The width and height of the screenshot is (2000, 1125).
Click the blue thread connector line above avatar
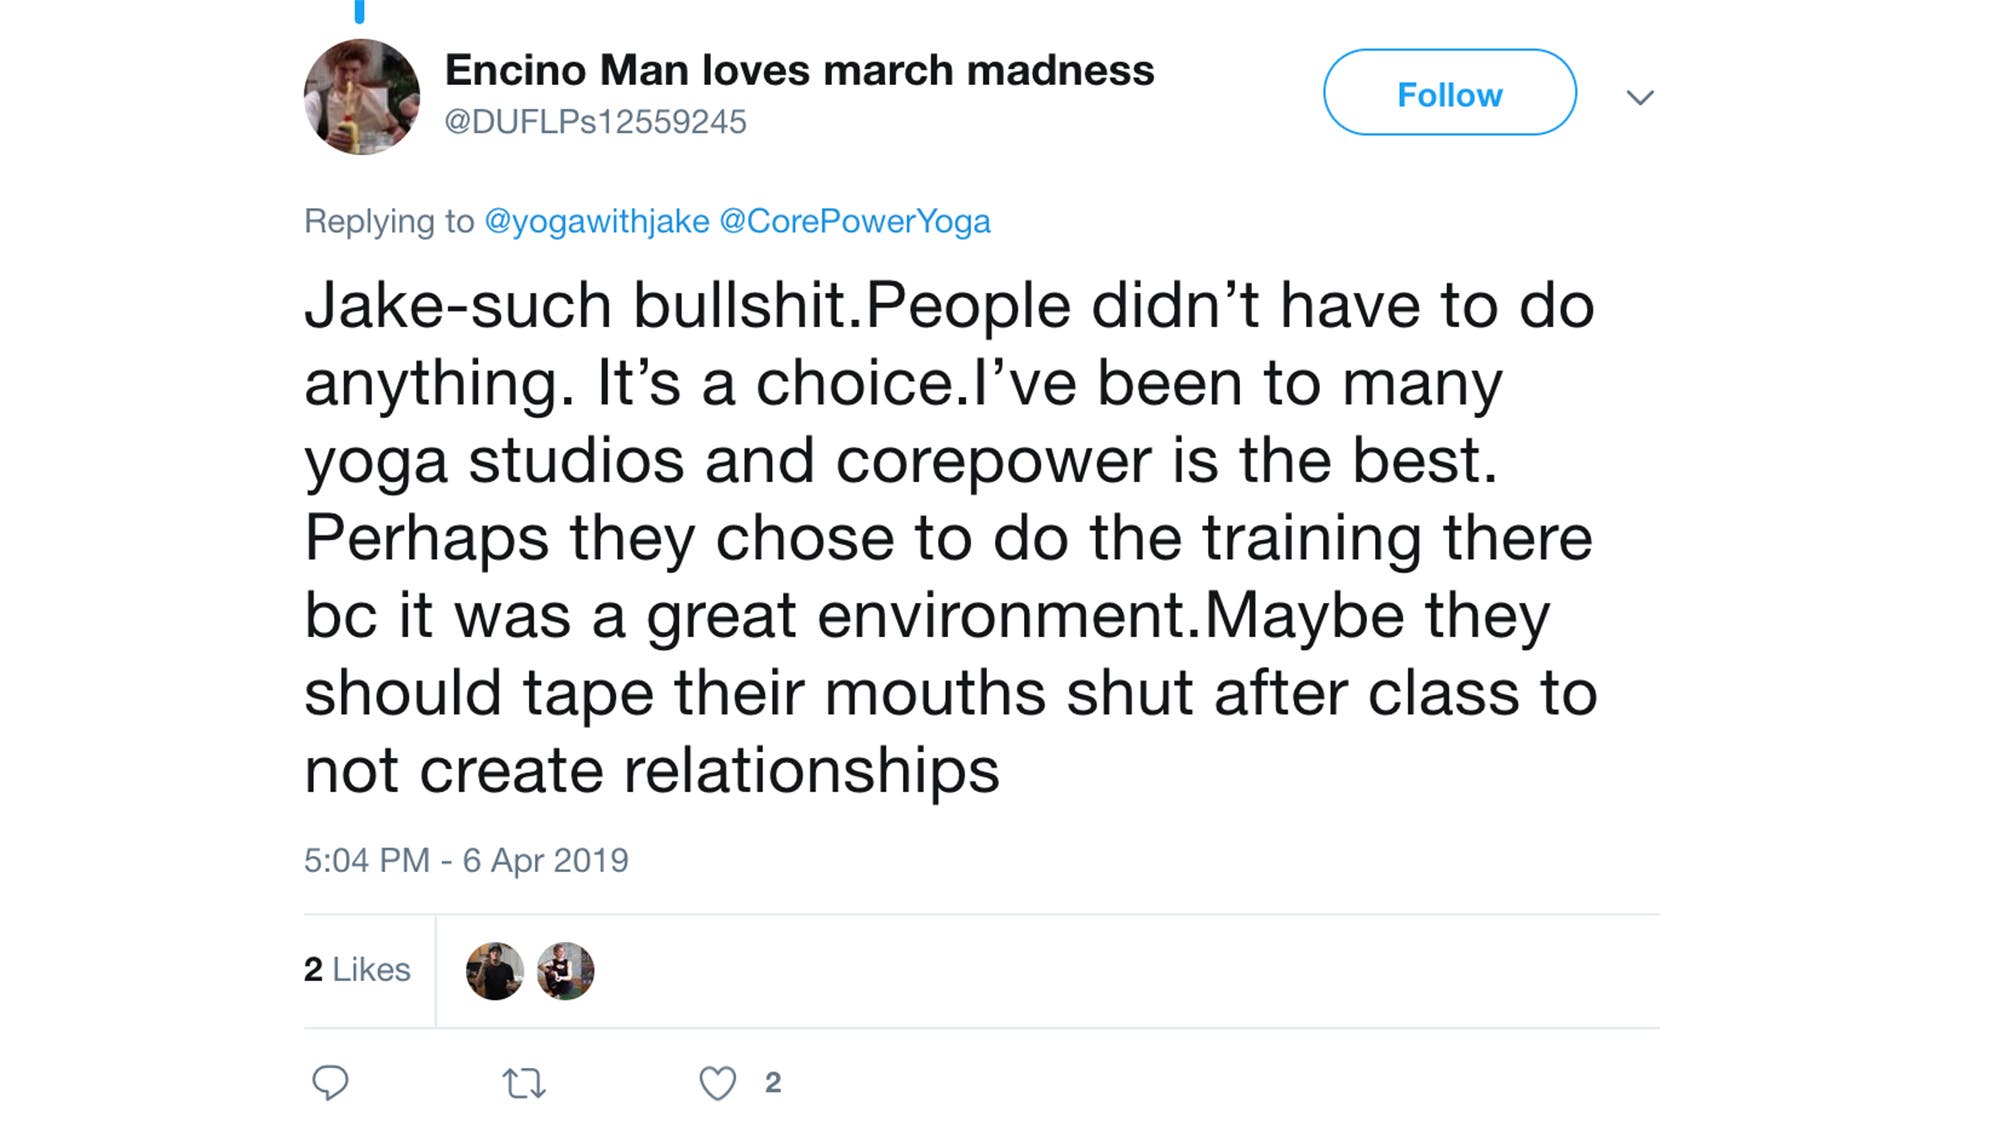(360, 11)
